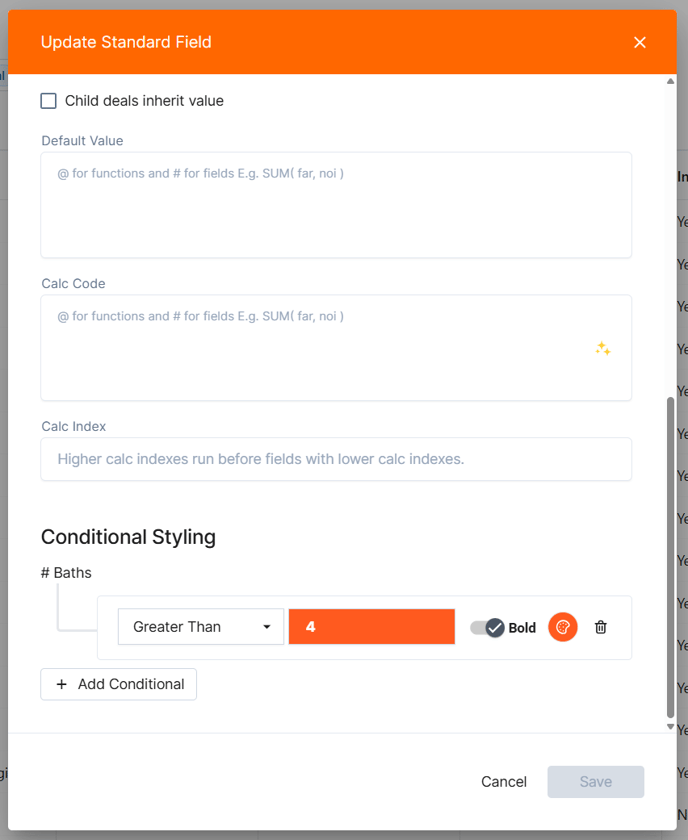Click the Add Conditional button
Image resolution: width=688 pixels, height=840 pixels.
point(118,684)
